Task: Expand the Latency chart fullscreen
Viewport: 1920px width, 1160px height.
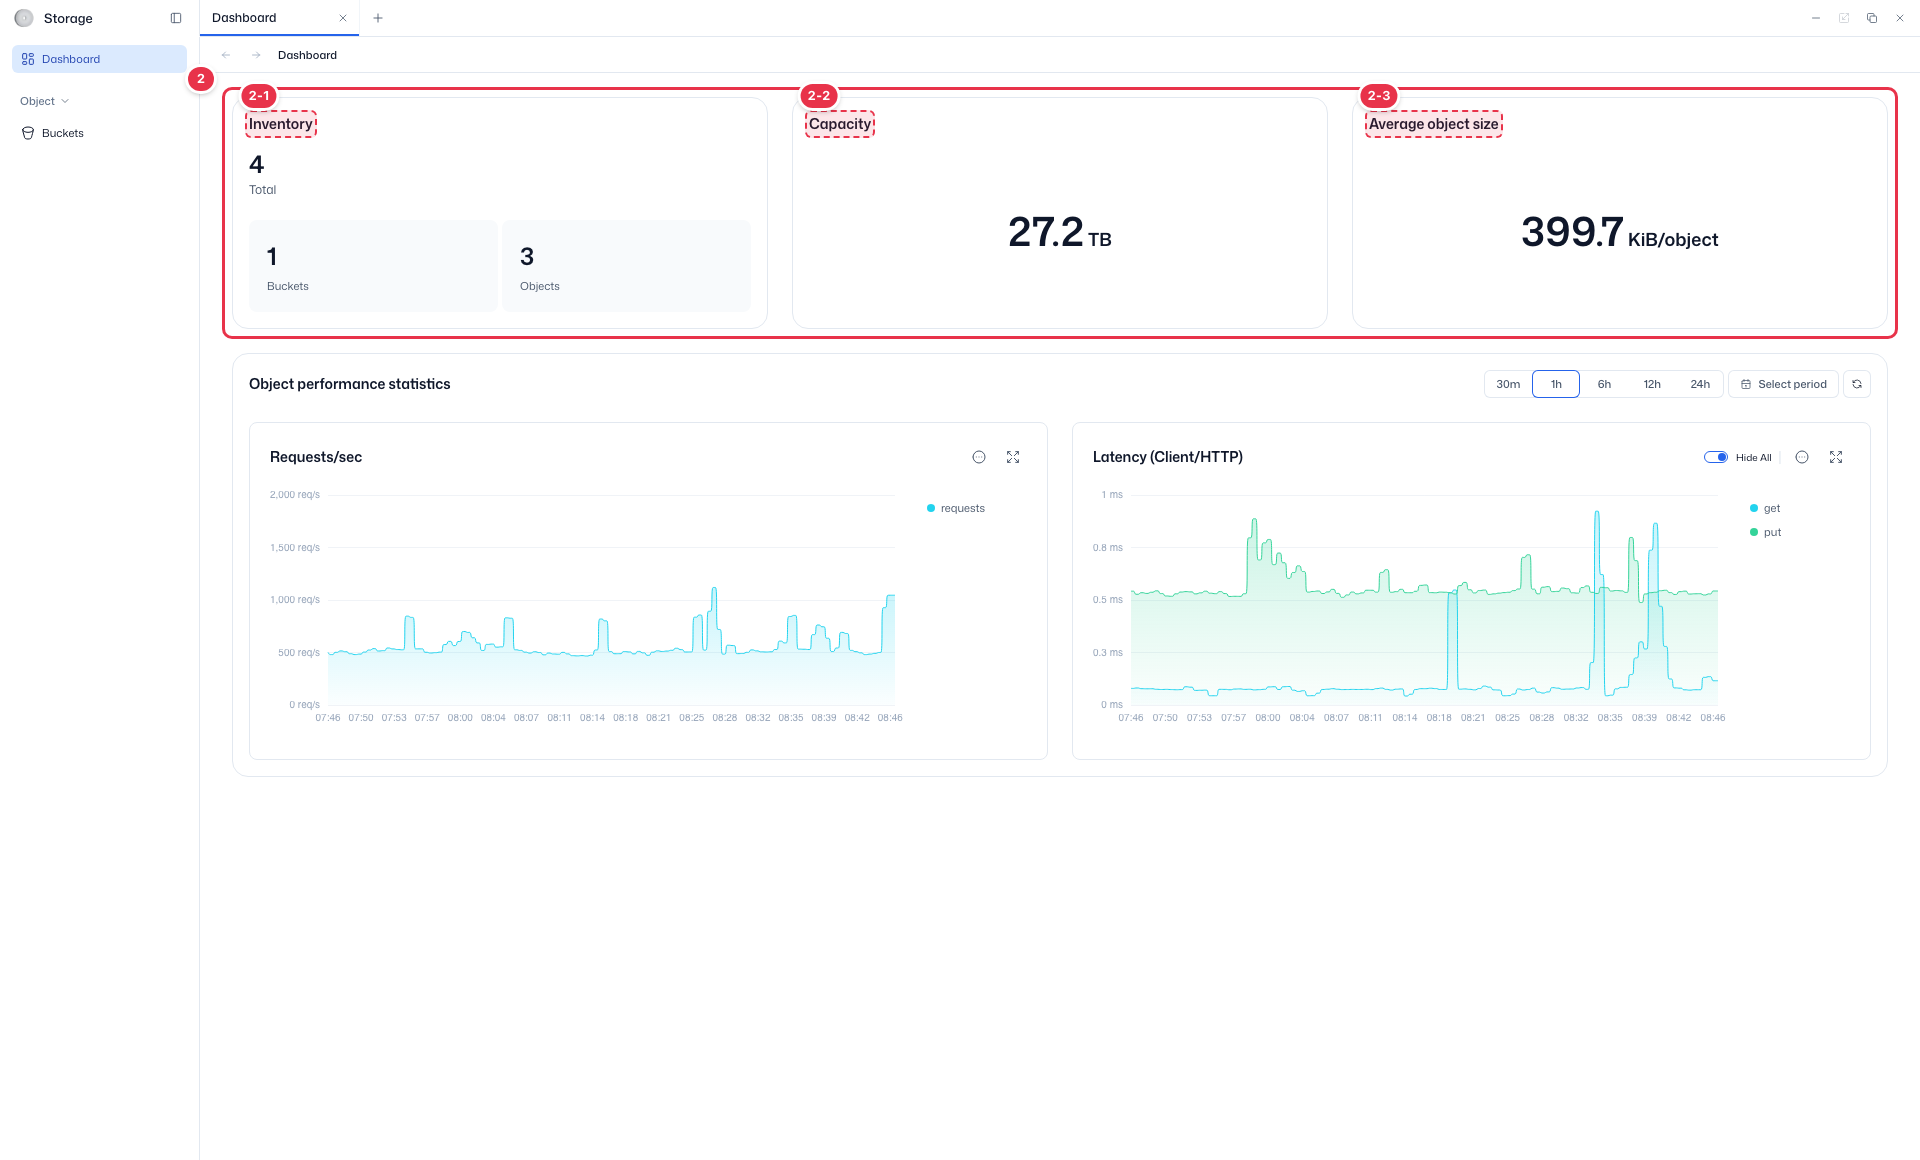Action: [1836, 457]
